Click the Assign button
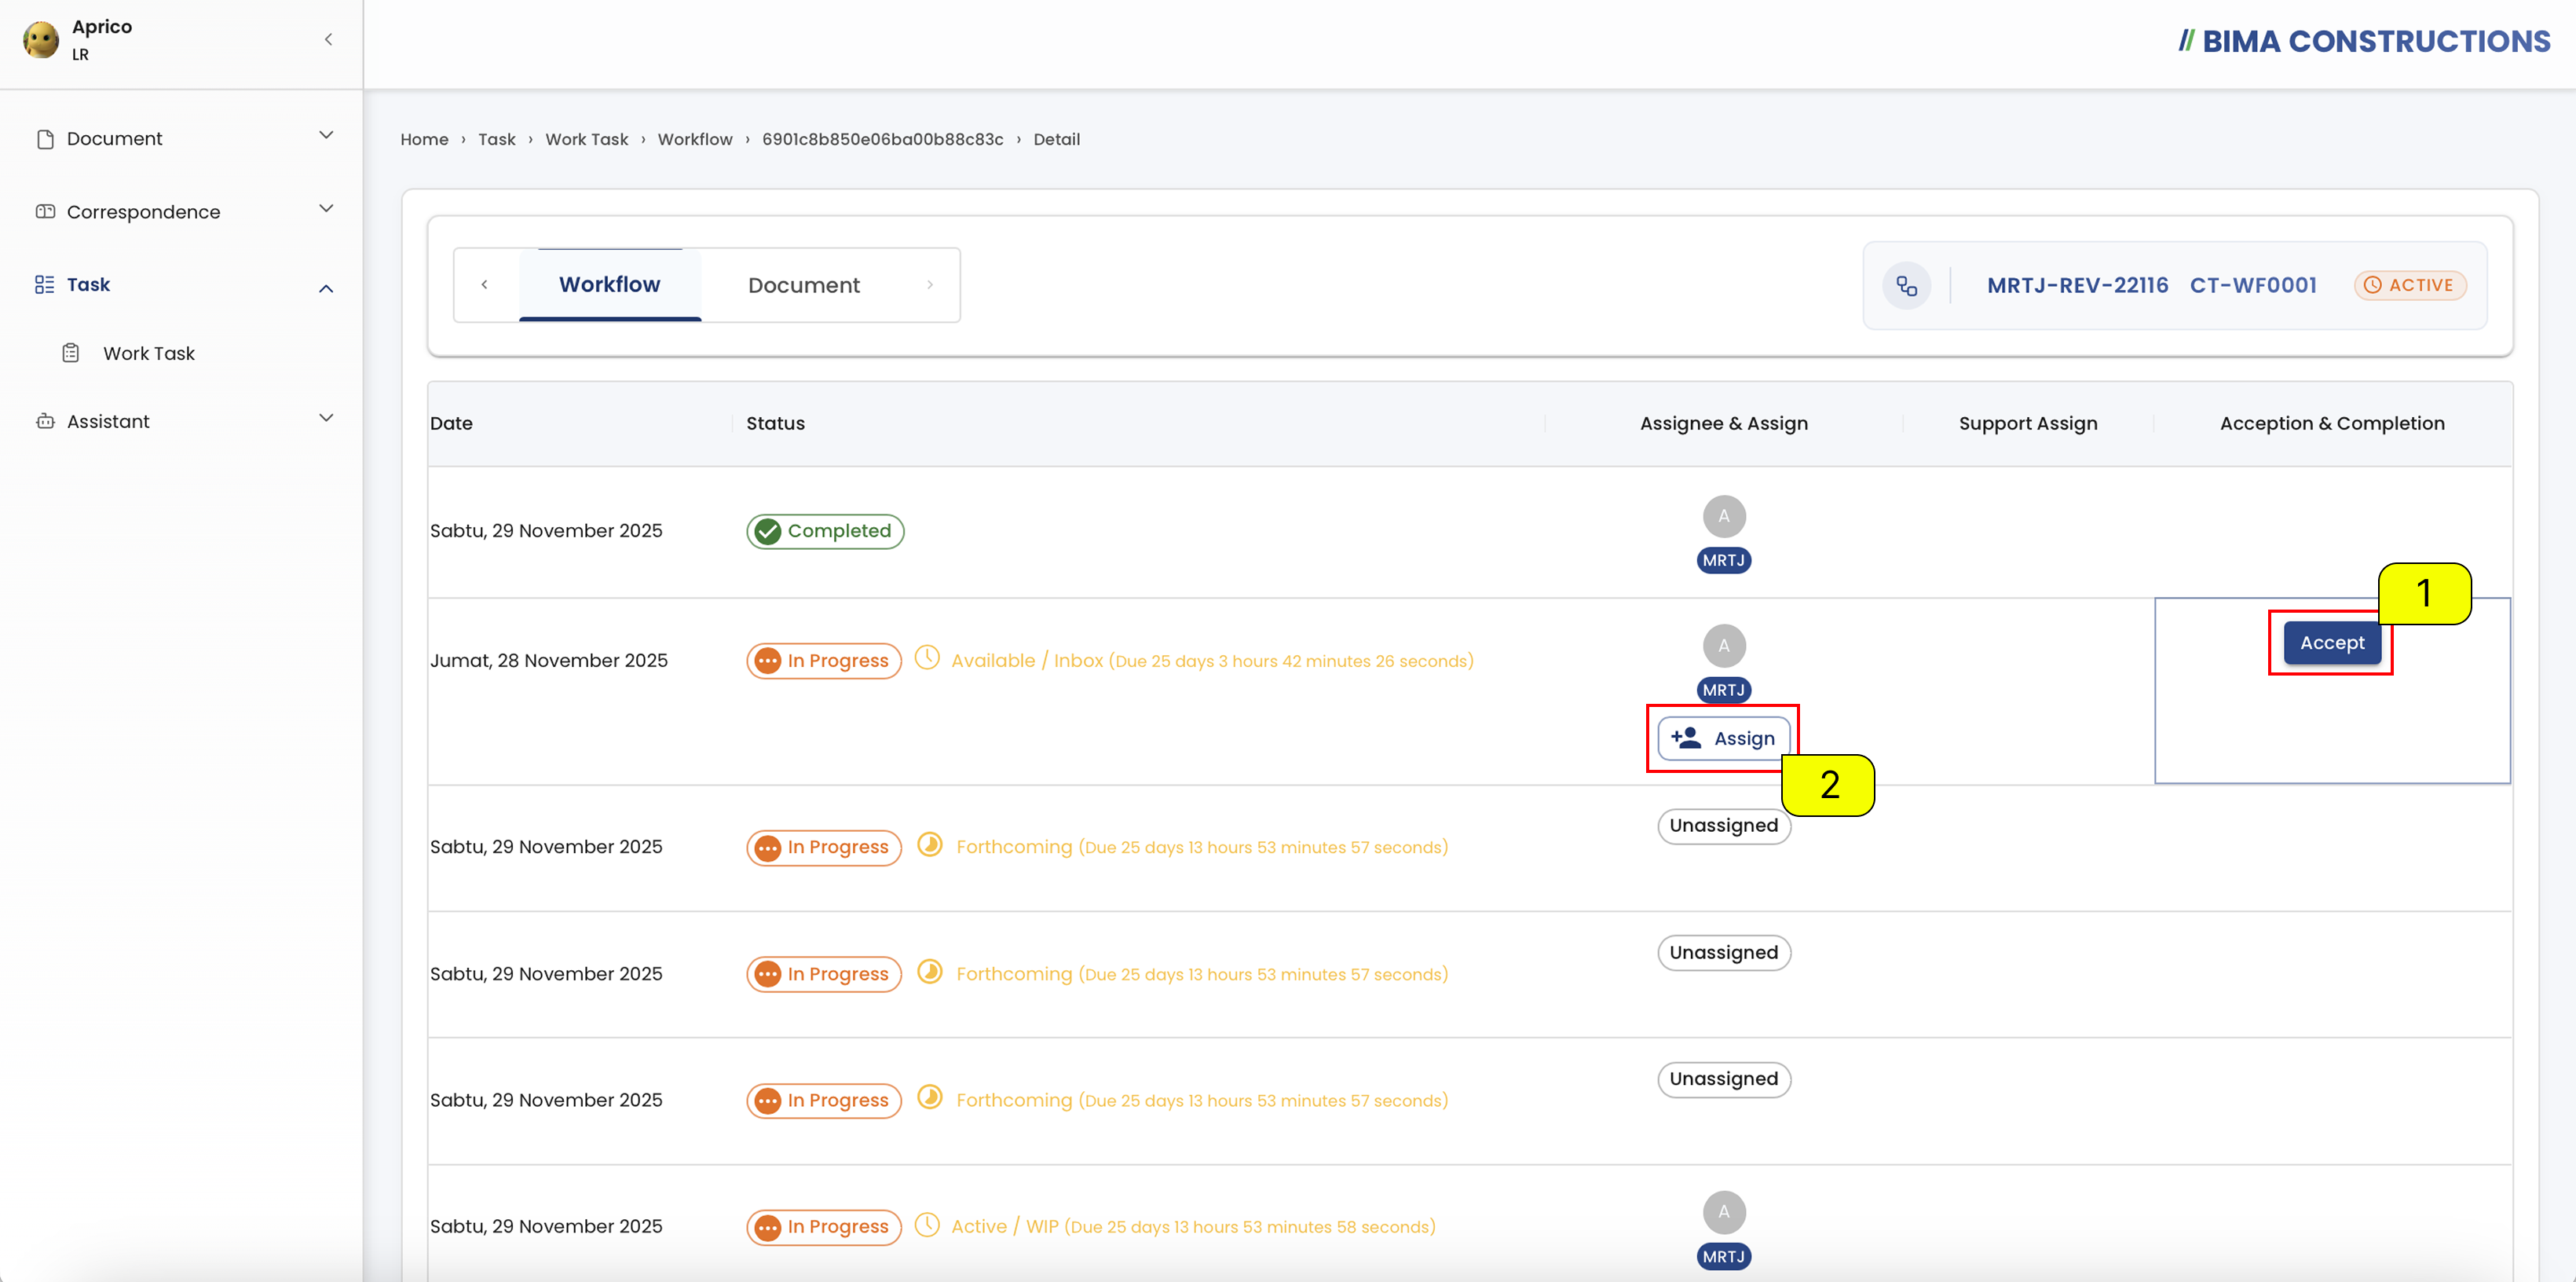The image size is (2576, 1282). pyautogui.click(x=1723, y=738)
